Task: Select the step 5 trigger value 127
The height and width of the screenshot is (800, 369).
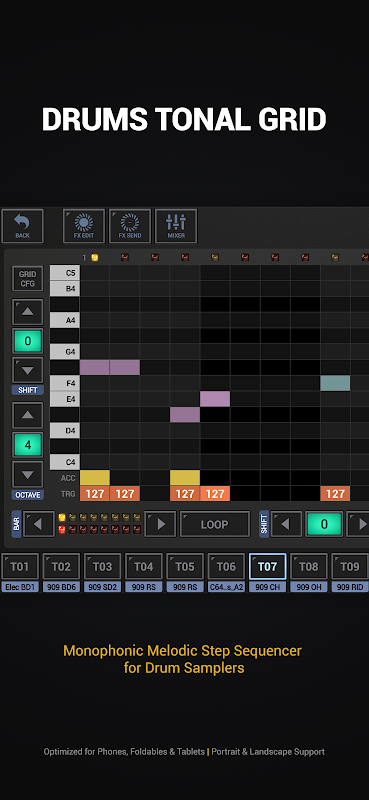Action: [215, 493]
